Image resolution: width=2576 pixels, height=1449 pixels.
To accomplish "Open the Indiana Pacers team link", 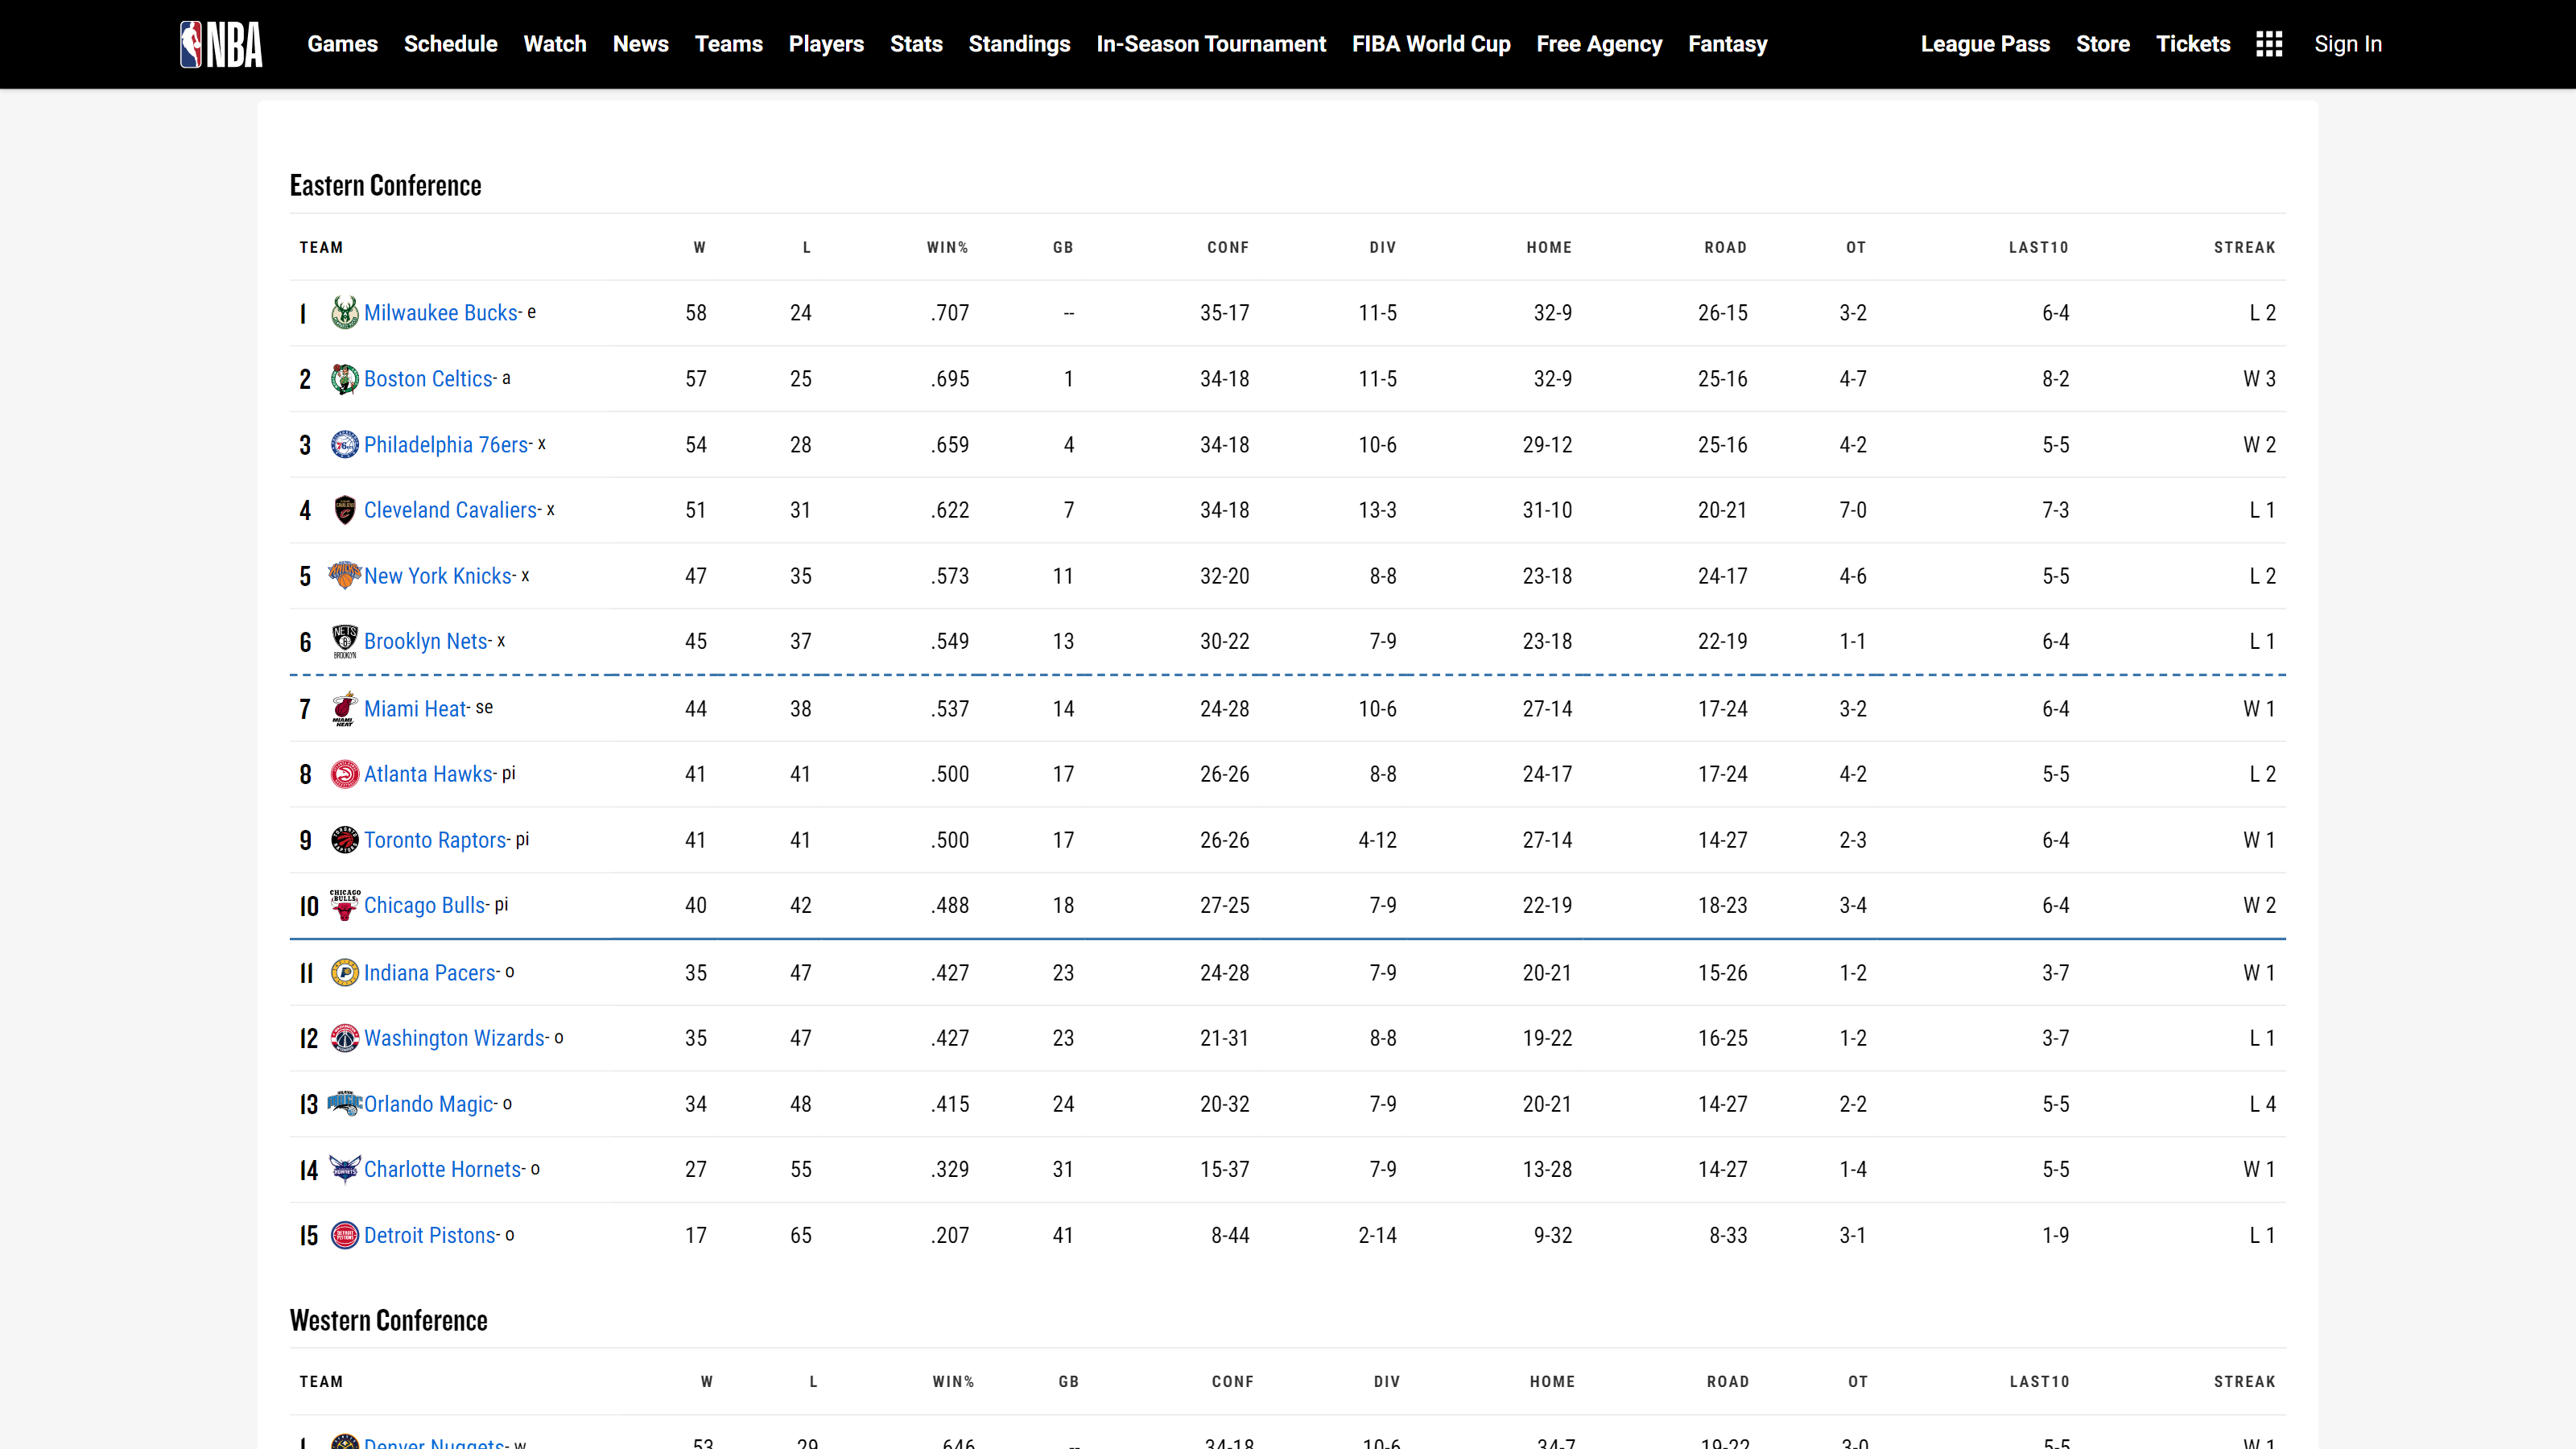I will tap(430, 973).
